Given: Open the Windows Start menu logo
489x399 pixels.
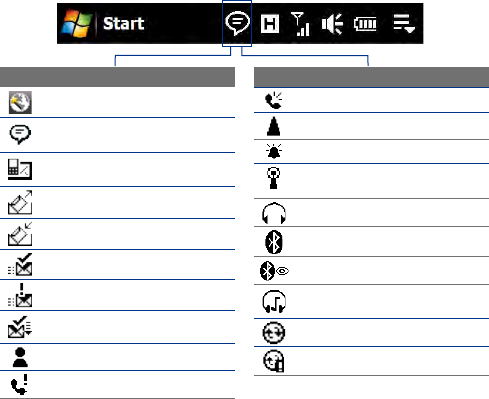Looking at the screenshot, I should point(77,23).
